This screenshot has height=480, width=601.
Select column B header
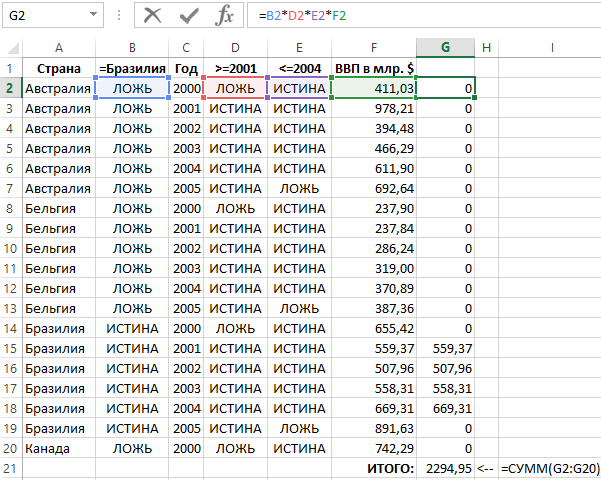click(x=133, y=48)
